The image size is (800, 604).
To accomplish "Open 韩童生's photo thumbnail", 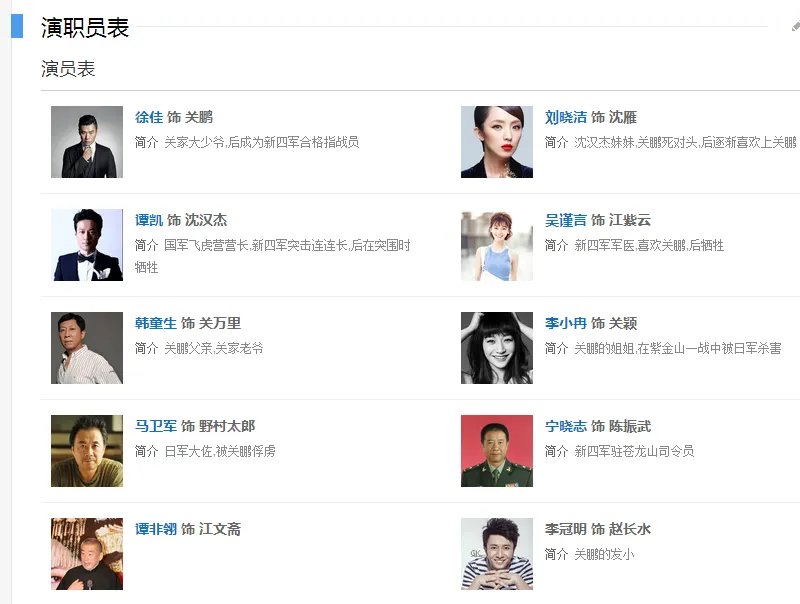I will coord(87,348).
